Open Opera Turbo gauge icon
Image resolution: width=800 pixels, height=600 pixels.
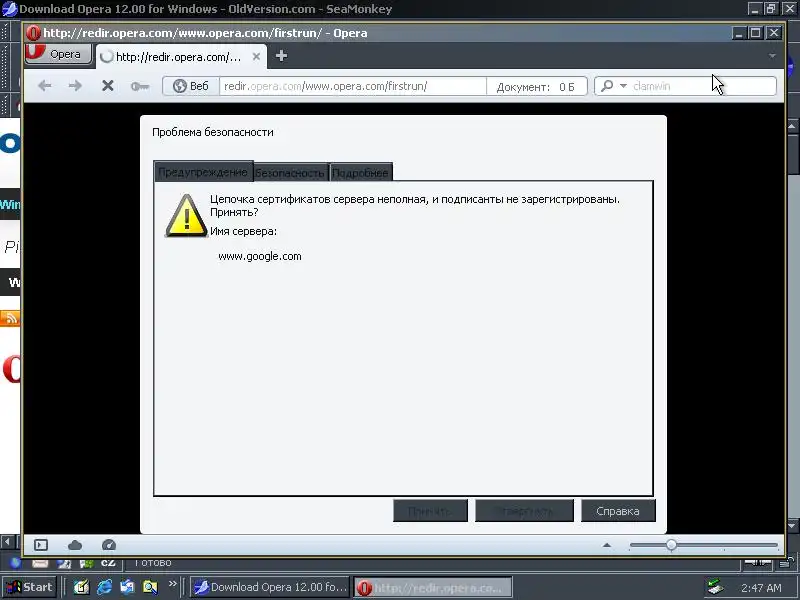pos(109,545)
